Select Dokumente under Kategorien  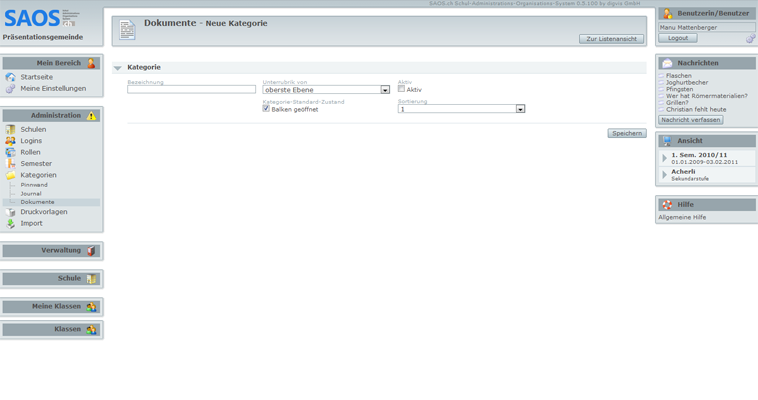[x=37, y=202]
